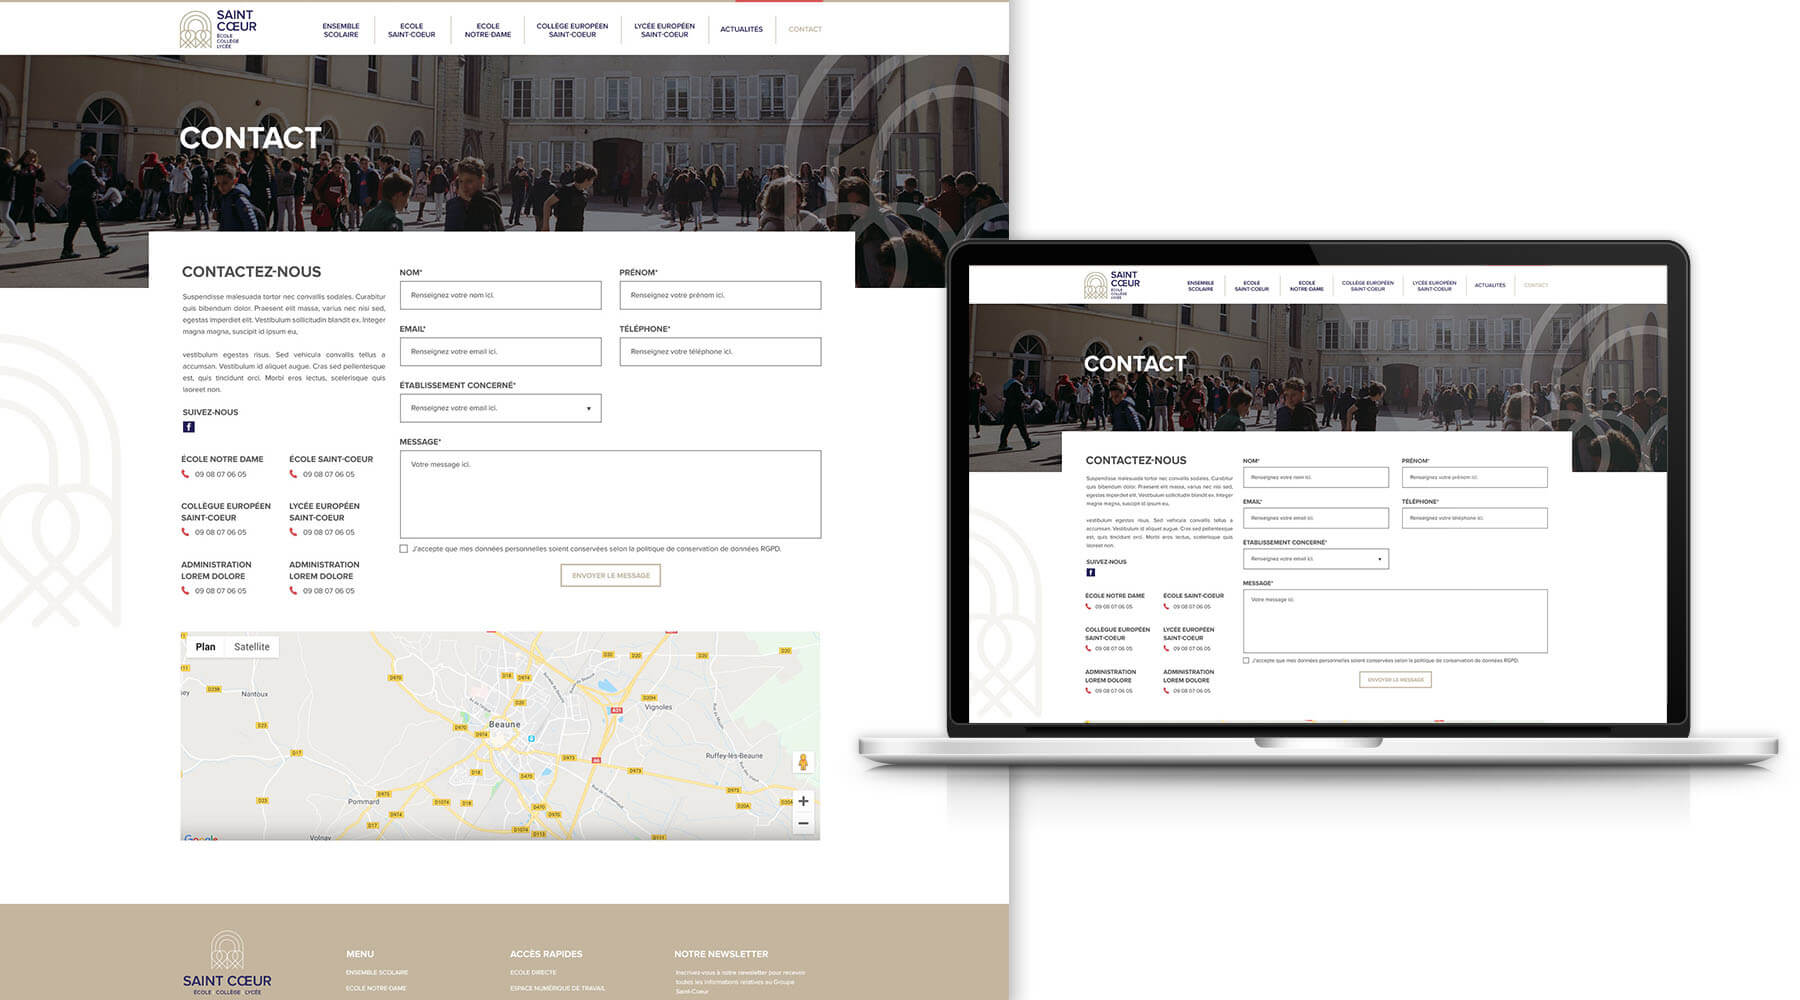Zoom in on the map with the plus icon
The height and width of the screenshot is (1000, 1800).
[803, 800]
